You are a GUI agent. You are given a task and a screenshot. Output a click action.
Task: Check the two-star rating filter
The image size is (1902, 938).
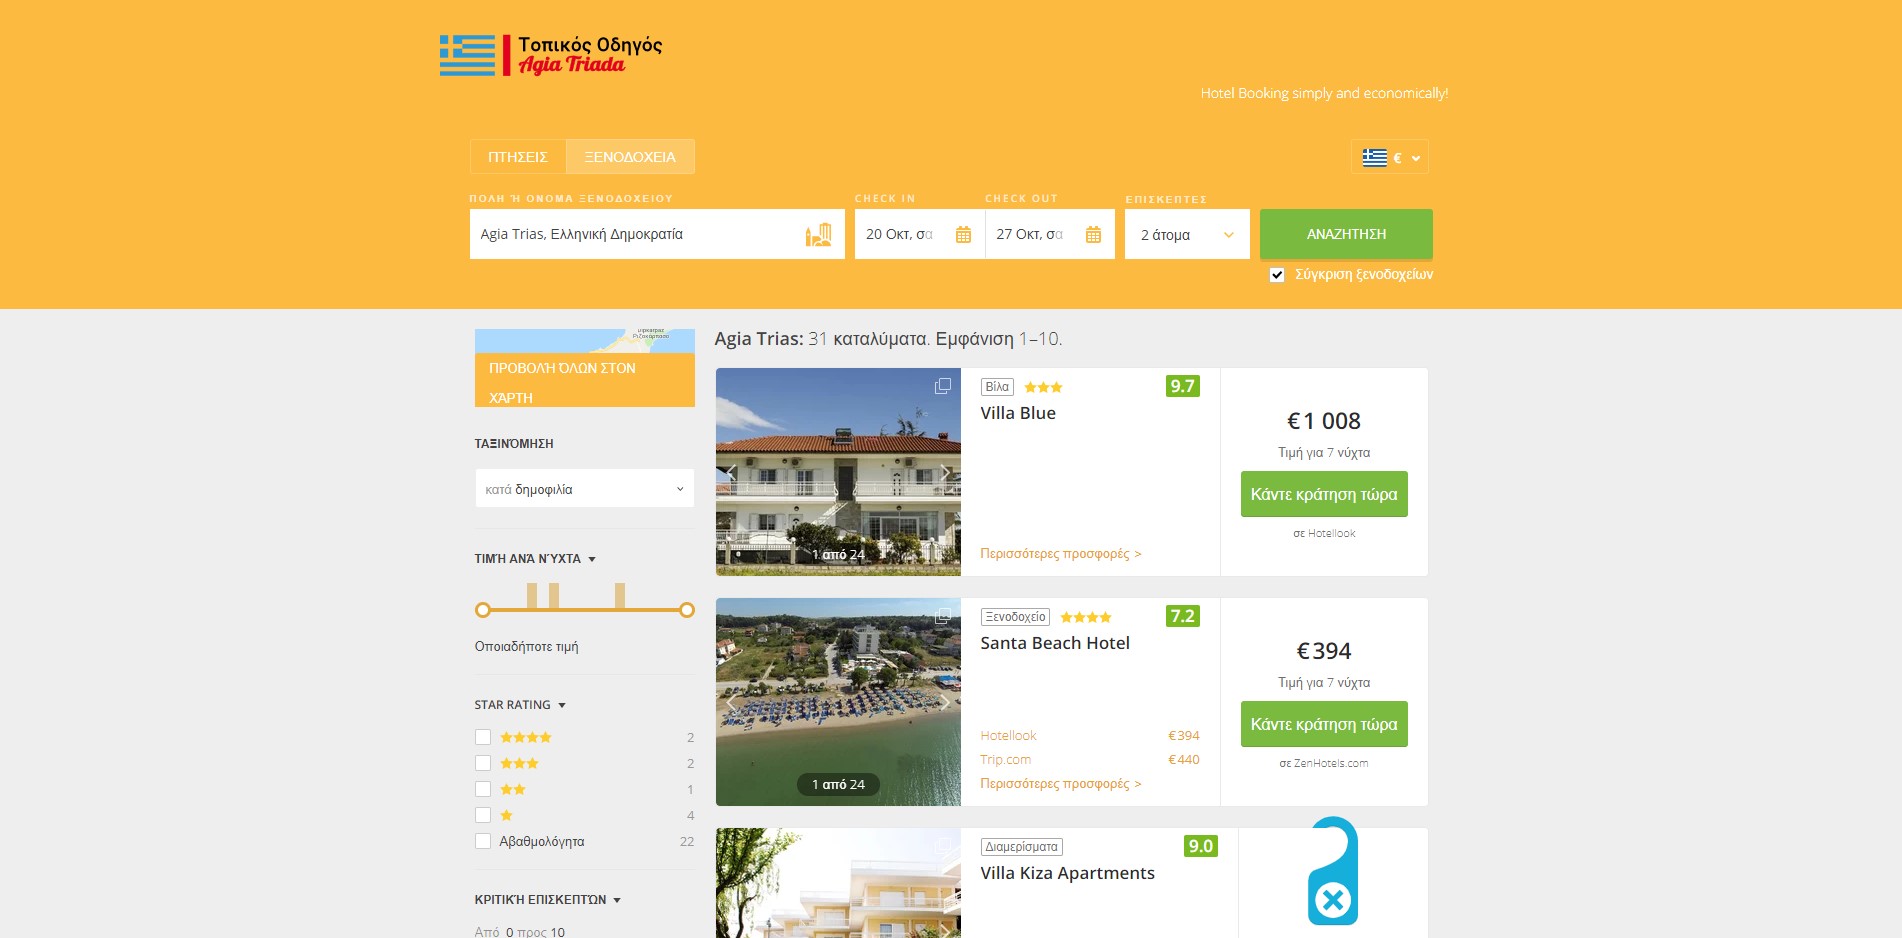pyautogui.click(x=483, y=789)
